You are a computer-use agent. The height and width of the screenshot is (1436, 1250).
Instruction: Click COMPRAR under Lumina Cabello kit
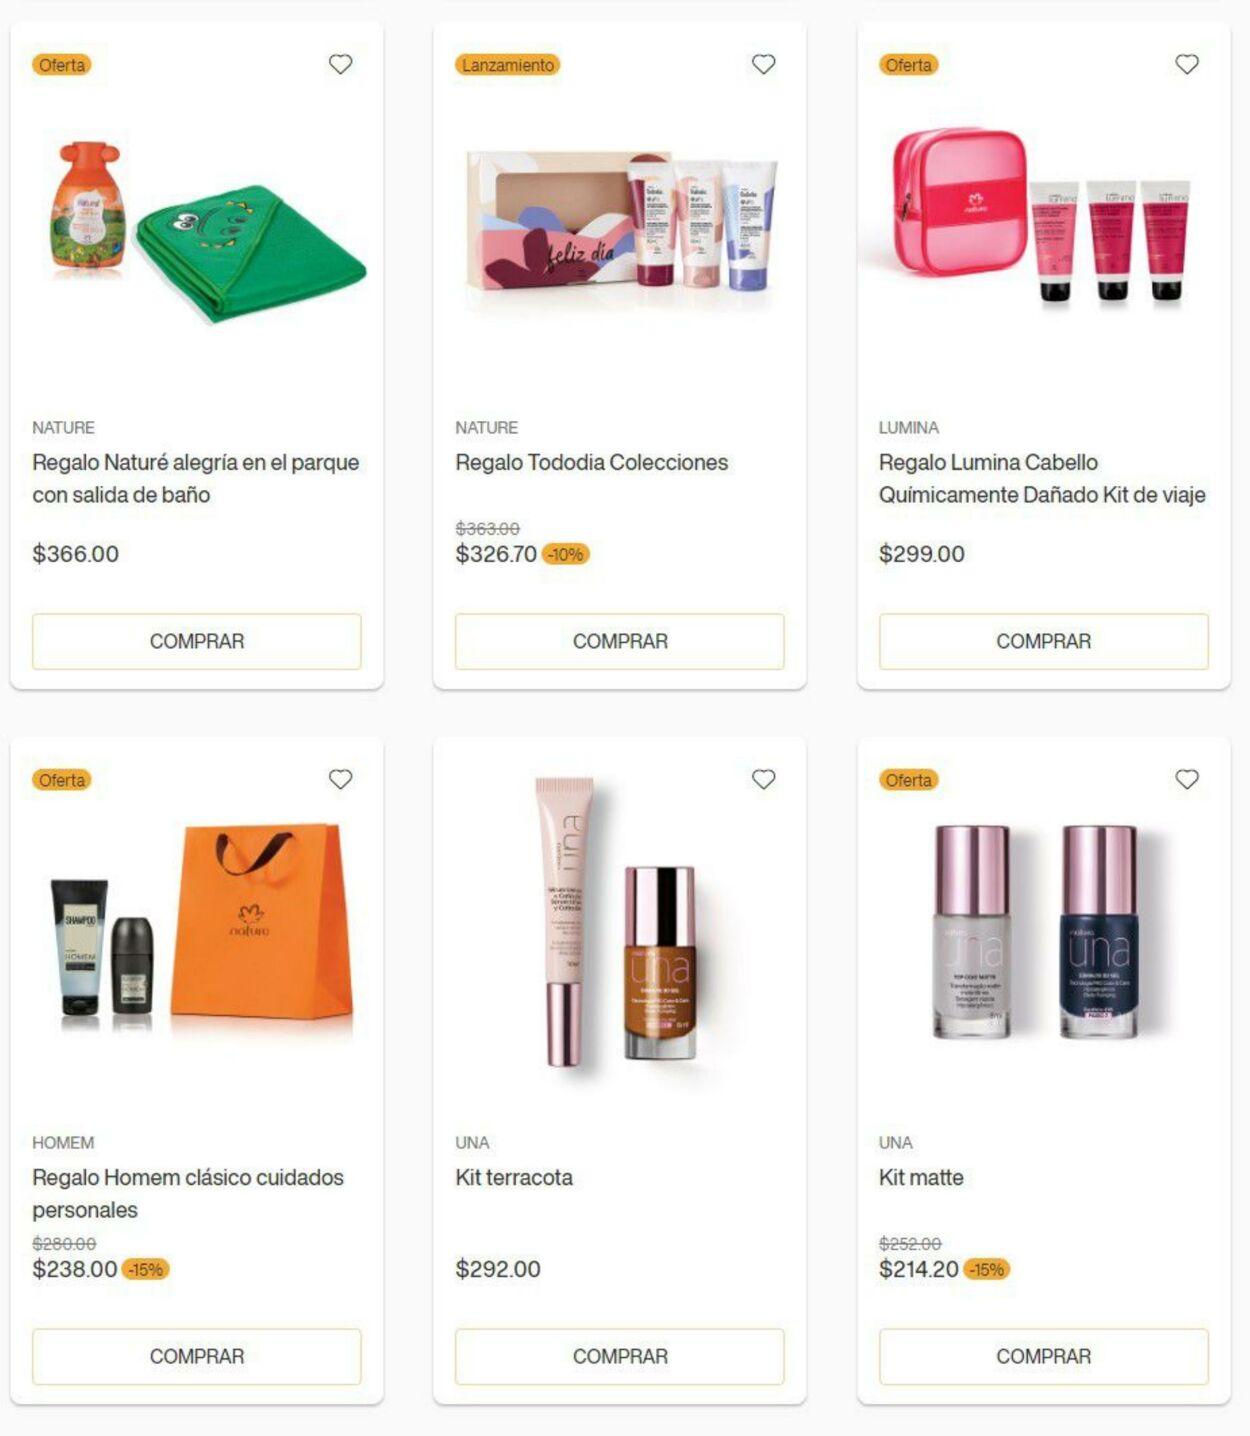point(1043,641)
